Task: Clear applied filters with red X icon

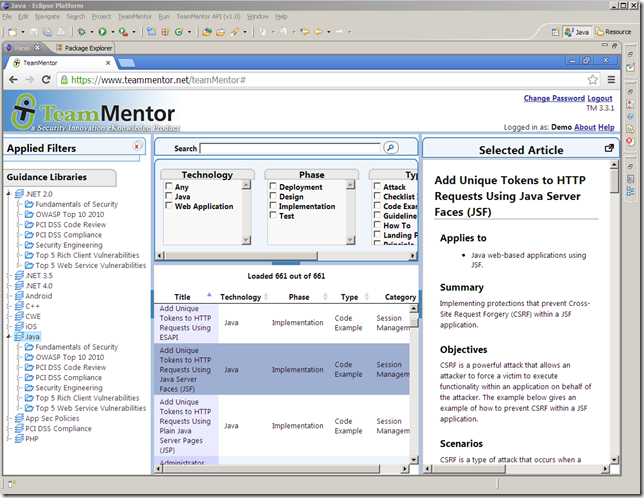Action: pos(137,147)
